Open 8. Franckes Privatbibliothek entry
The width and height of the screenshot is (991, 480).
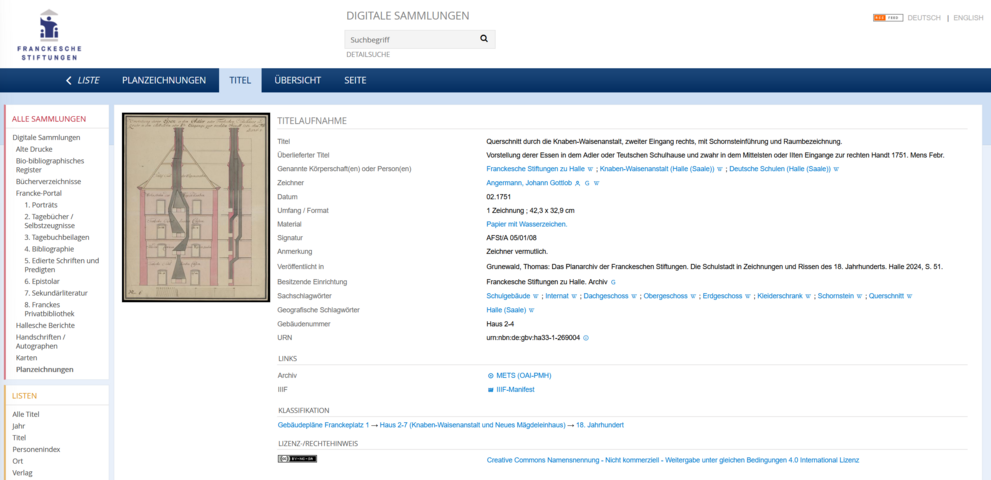pos(50,309)
